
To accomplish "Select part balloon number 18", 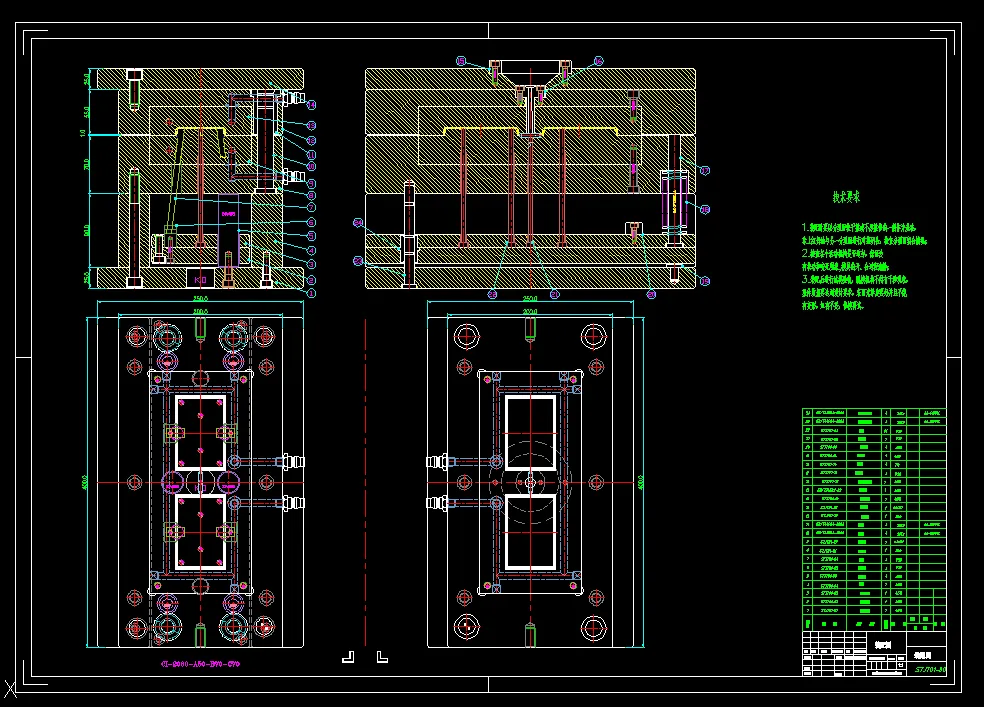I will pyautogui.click(x=705, y=210).
